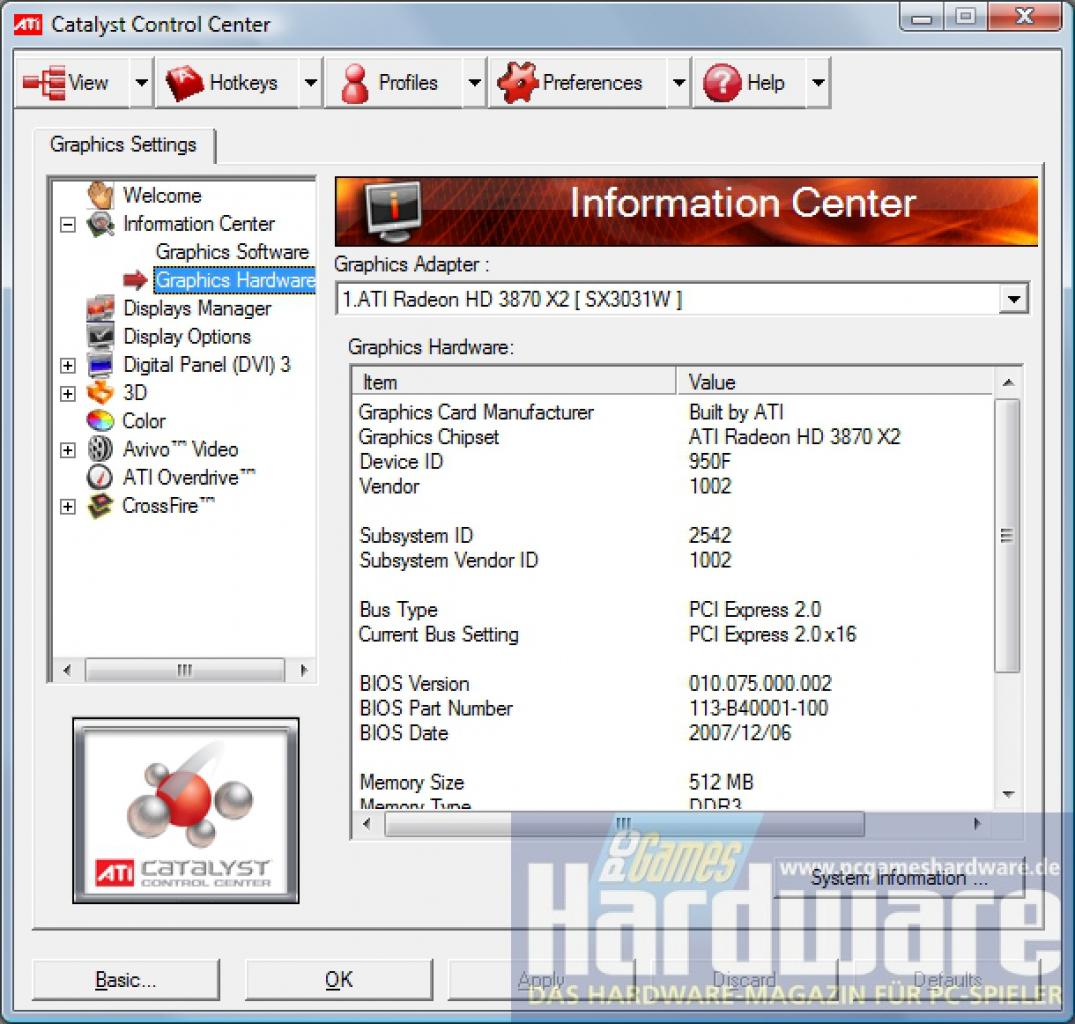Click the Bus Type value PCI Express 2.0
Screen dimensions: 1075x1024
click(755, 609)
